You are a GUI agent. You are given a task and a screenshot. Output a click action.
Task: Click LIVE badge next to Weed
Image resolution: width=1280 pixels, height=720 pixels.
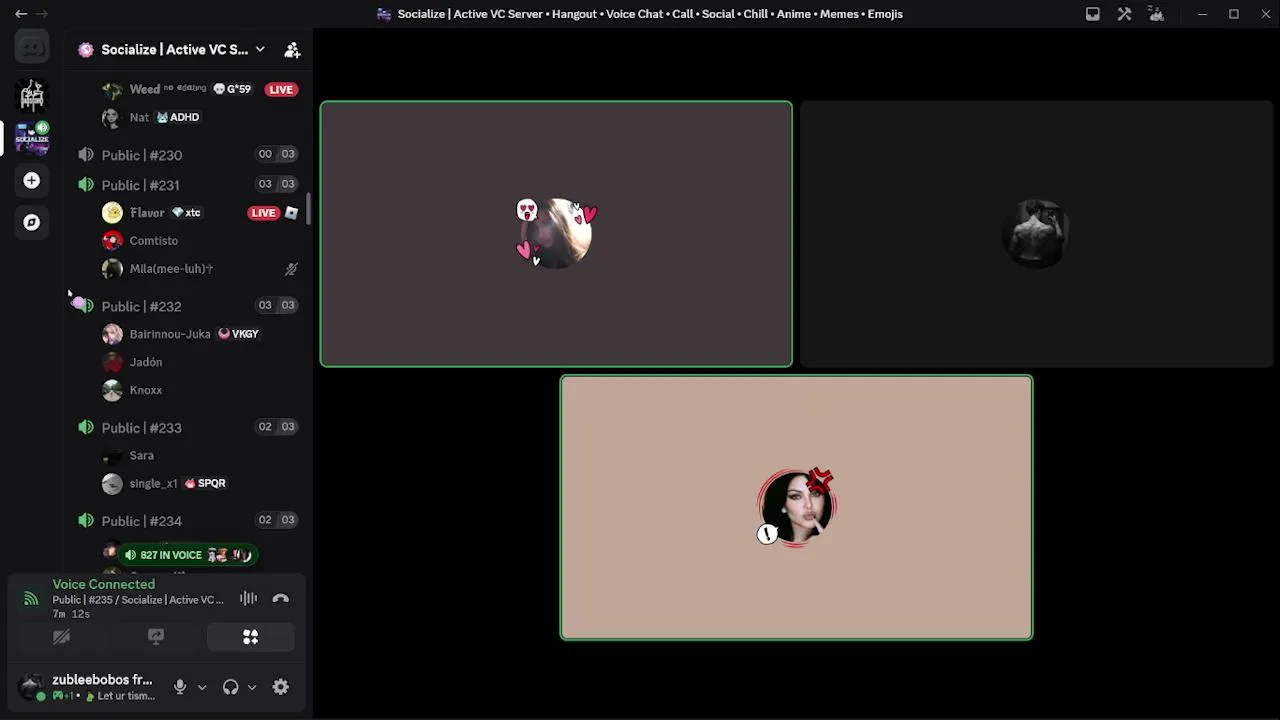281,90
